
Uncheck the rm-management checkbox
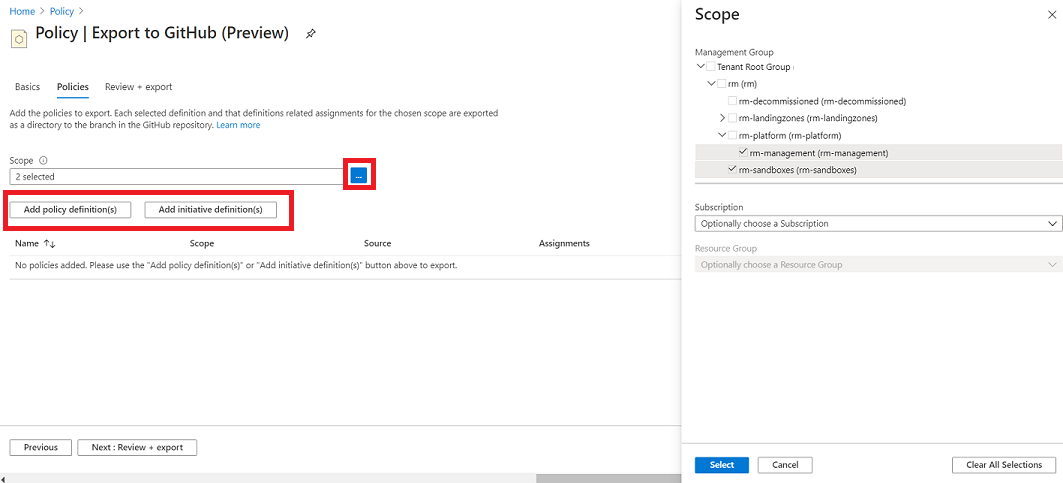tap(743, 152)
